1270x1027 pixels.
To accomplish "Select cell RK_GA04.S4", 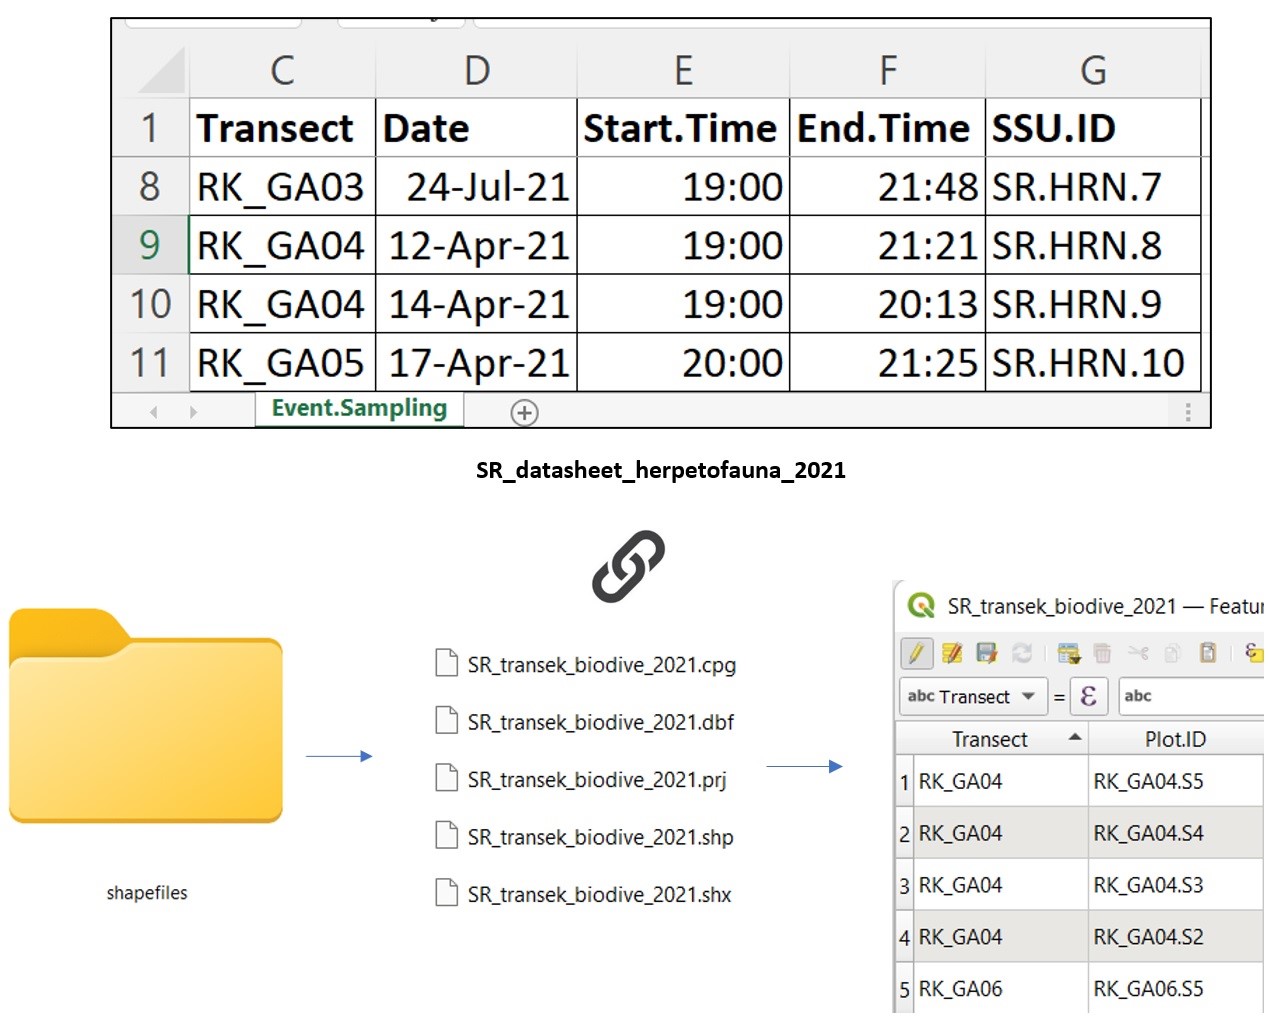I will click(1176, 833).
